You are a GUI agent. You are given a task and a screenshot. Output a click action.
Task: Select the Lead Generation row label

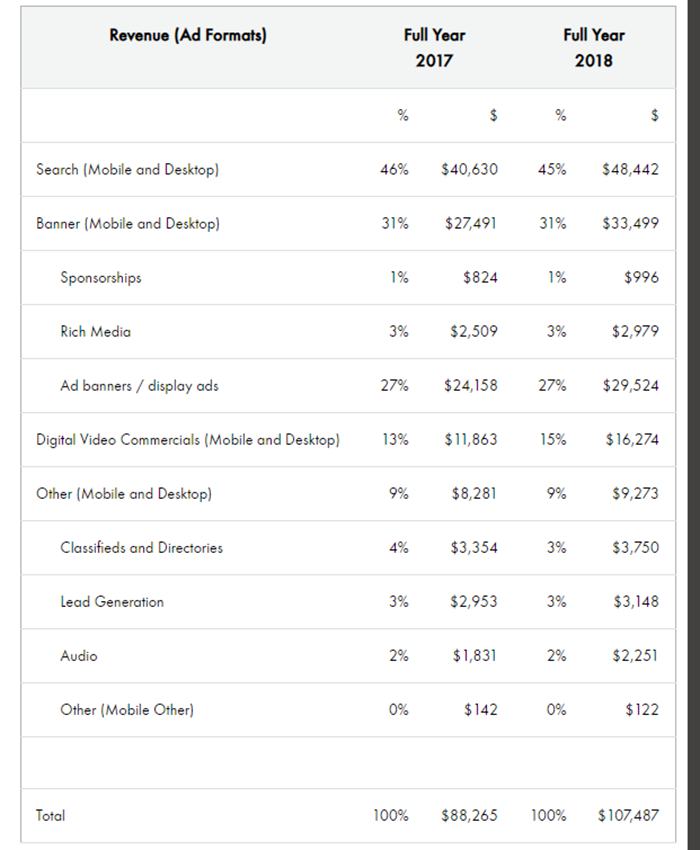point(112,602)
